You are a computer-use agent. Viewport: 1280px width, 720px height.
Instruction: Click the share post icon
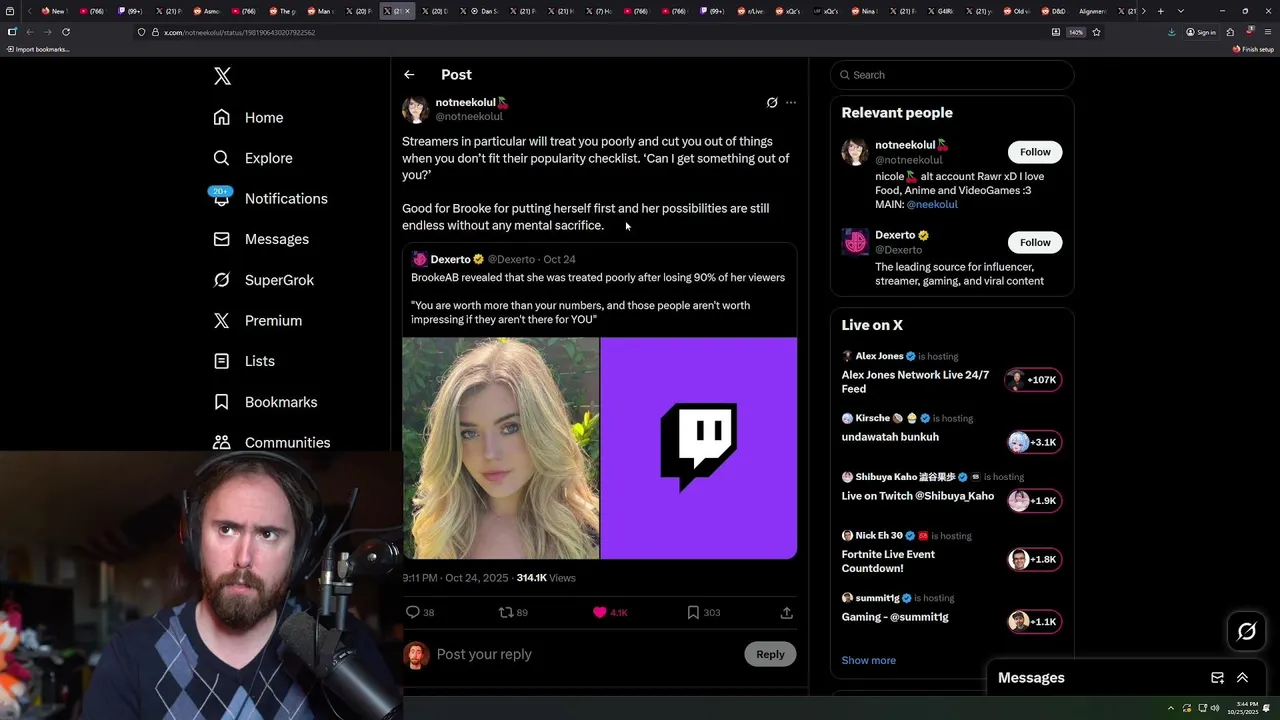787,612
